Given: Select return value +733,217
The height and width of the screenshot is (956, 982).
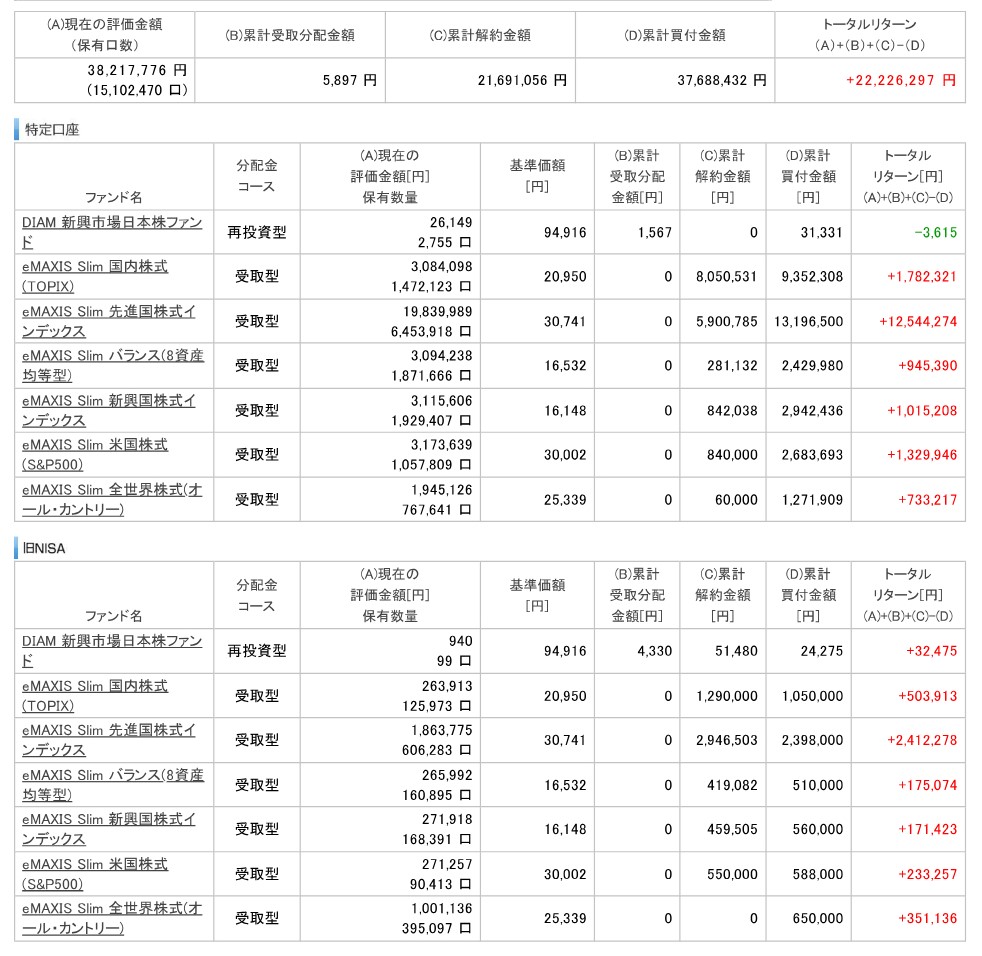Looking at the screenshot, I should click(x=928, y=499).
